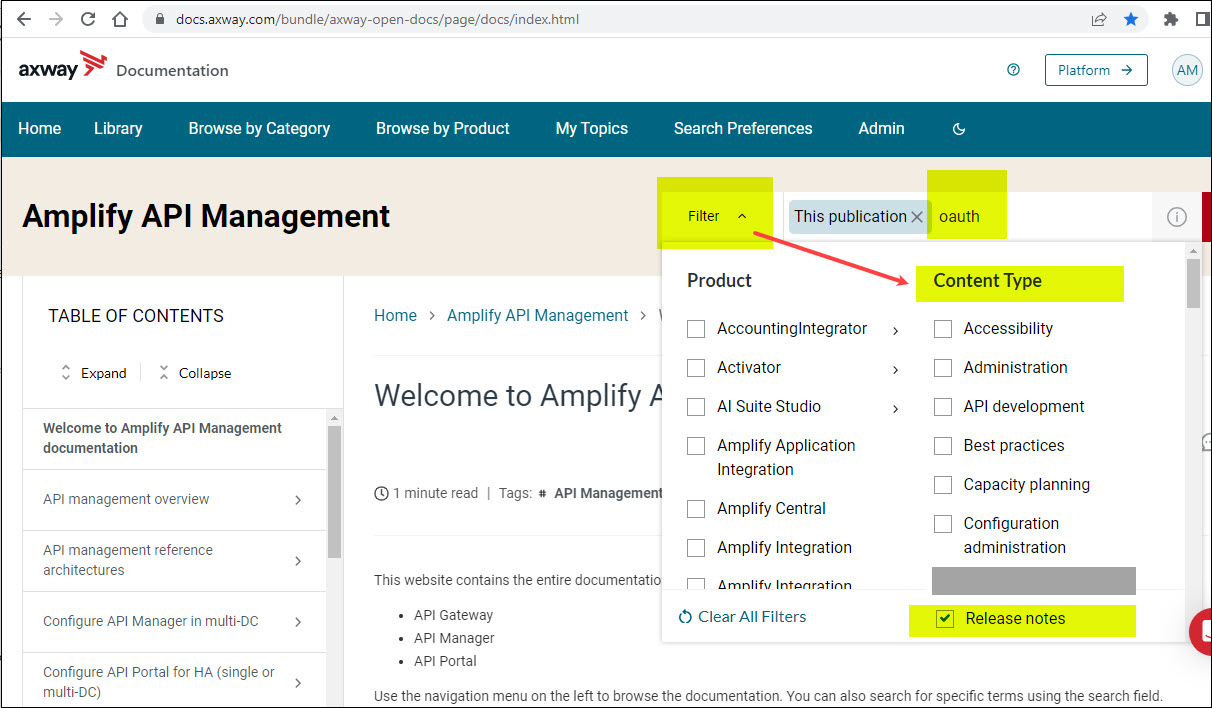Open the help question mark icon
The width and height of the screenshot is (1212, 708).
point(1013,70)
